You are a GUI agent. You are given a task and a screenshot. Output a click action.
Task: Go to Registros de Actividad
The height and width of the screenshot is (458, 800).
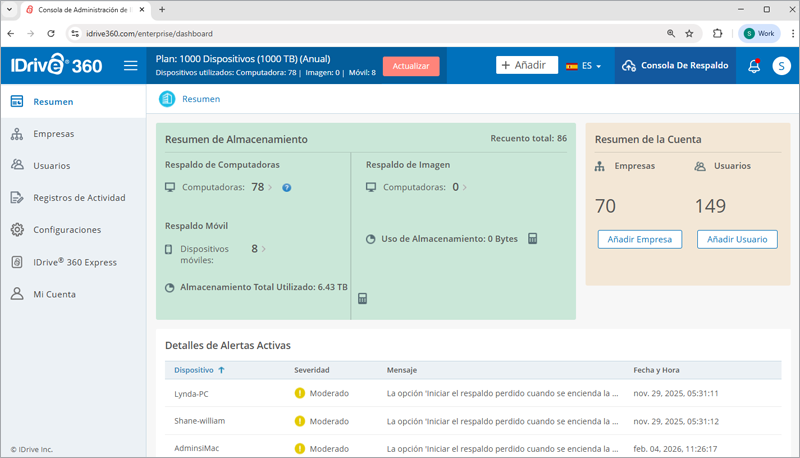tap(79, 198)
